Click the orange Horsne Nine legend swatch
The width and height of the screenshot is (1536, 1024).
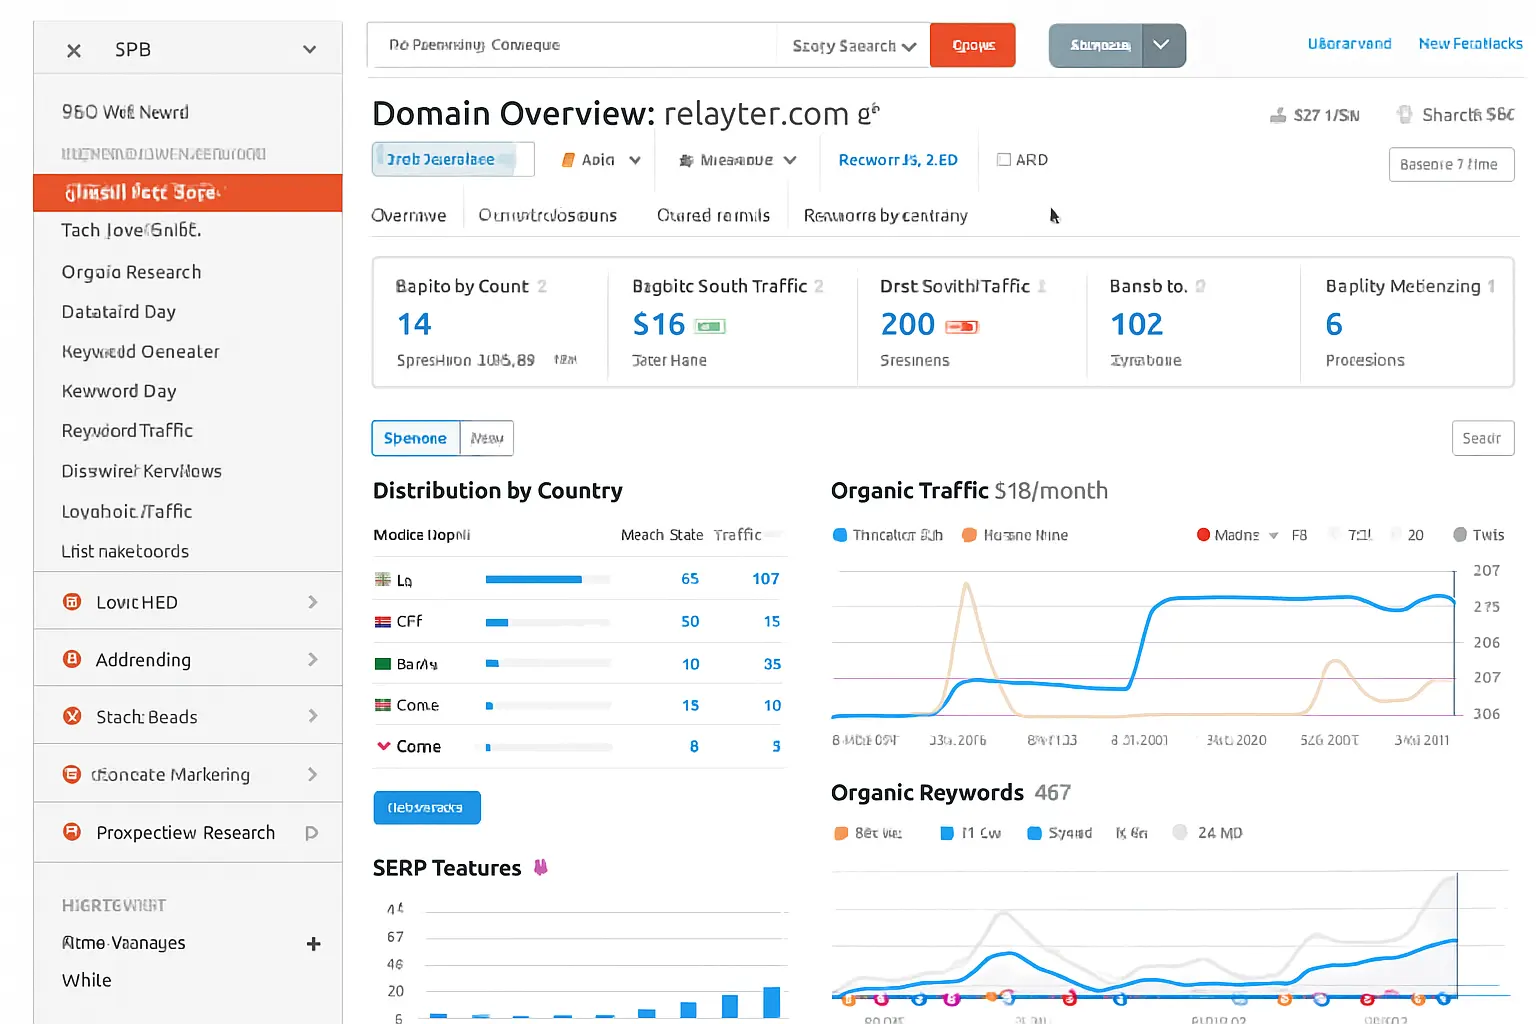point(969,535)
